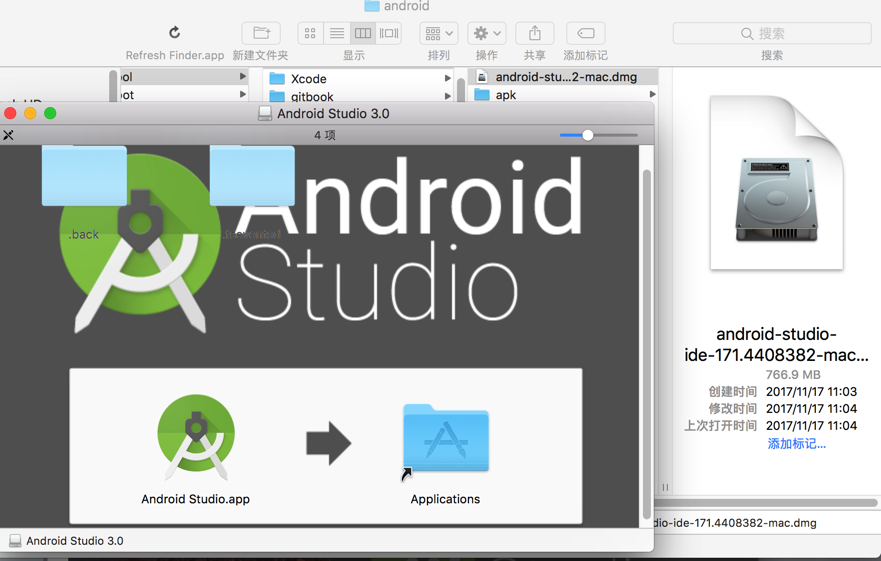Switch to icon view mode

click(310, 33)
